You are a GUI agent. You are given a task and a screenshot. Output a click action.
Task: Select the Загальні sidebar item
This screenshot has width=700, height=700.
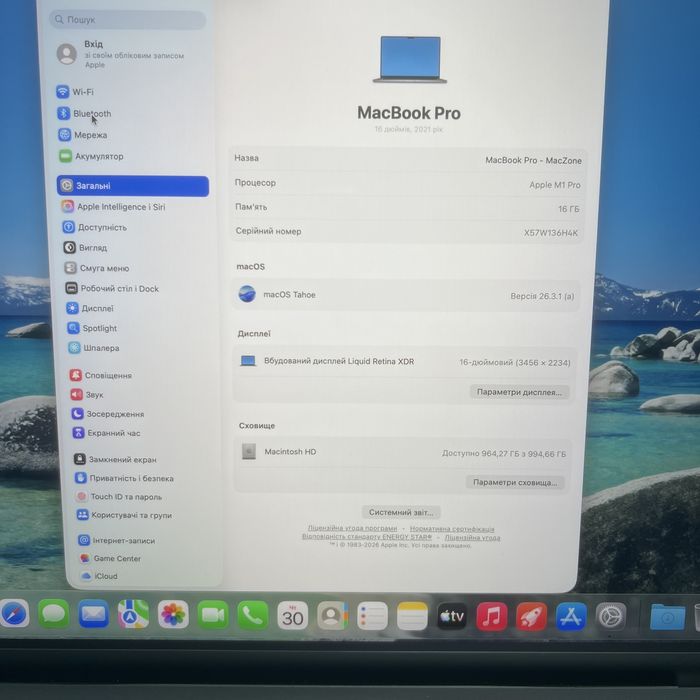[x=133, y=186]
